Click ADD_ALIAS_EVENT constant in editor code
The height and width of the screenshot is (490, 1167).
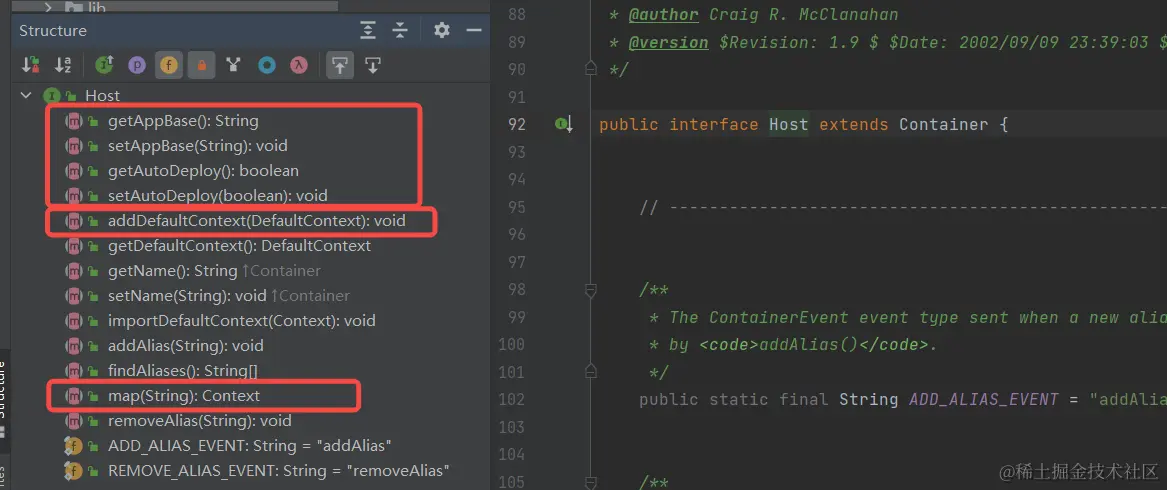[983, 400]
